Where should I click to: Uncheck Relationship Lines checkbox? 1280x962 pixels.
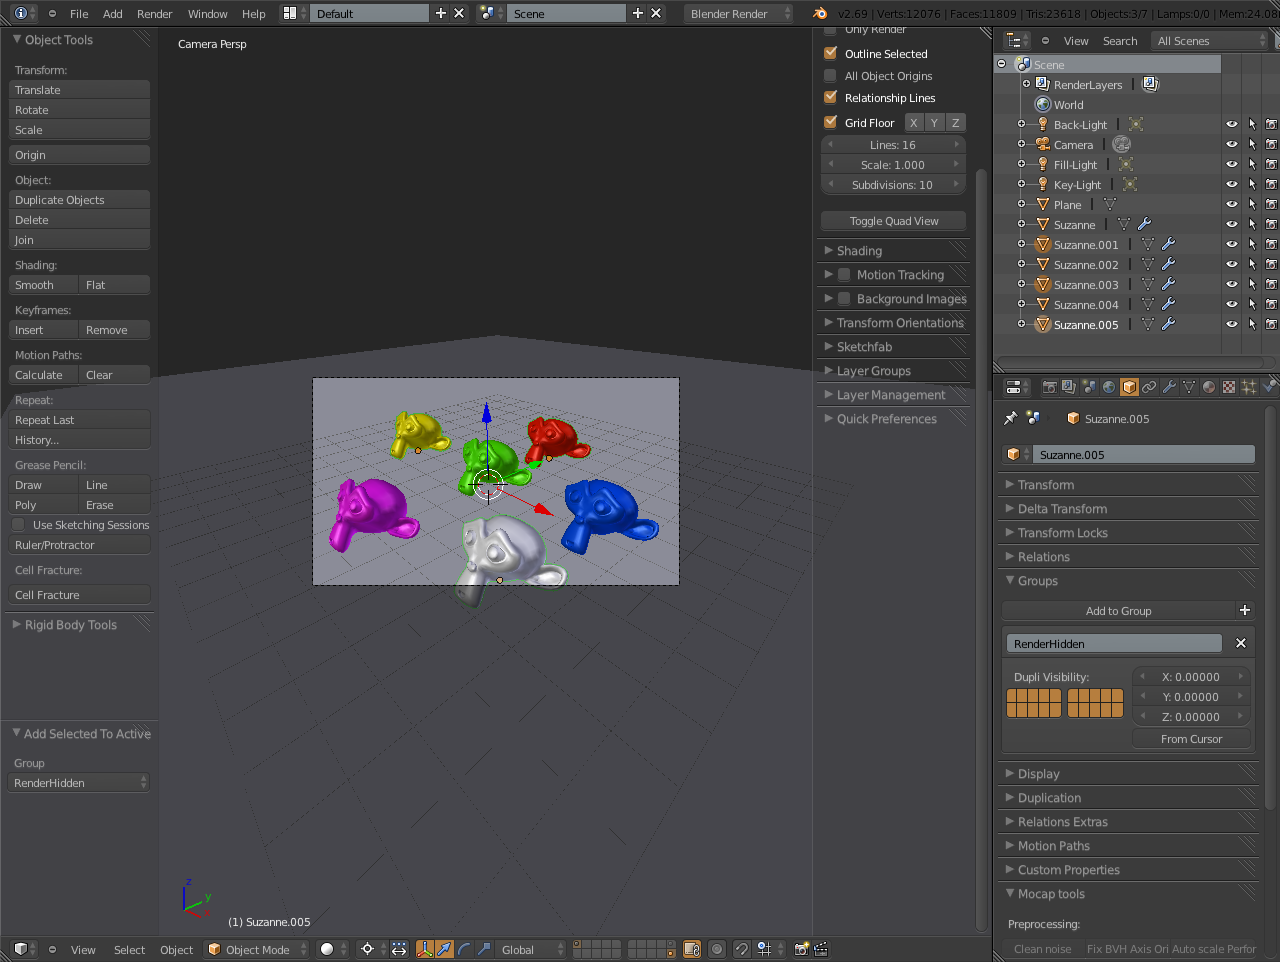tap(830, 97)
